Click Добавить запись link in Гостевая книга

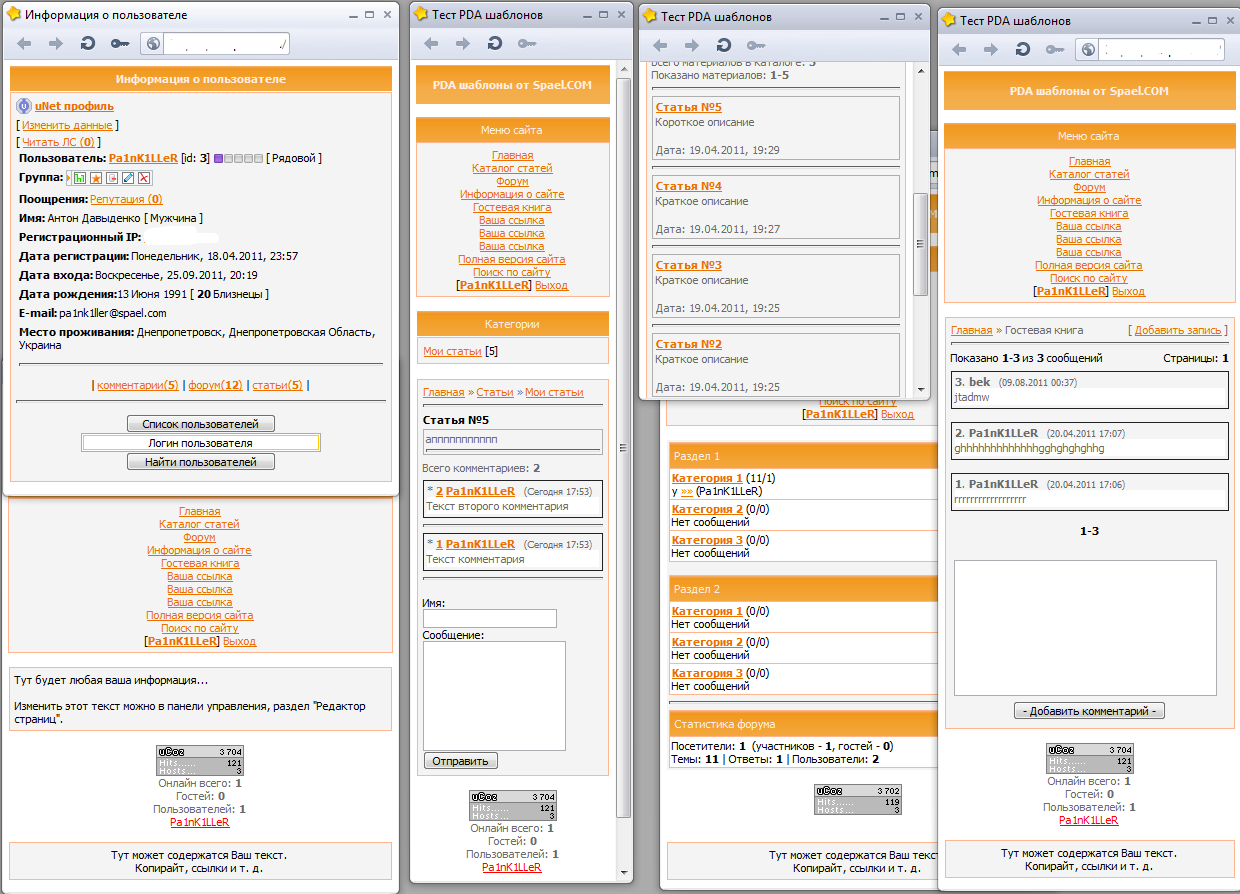1179,330
